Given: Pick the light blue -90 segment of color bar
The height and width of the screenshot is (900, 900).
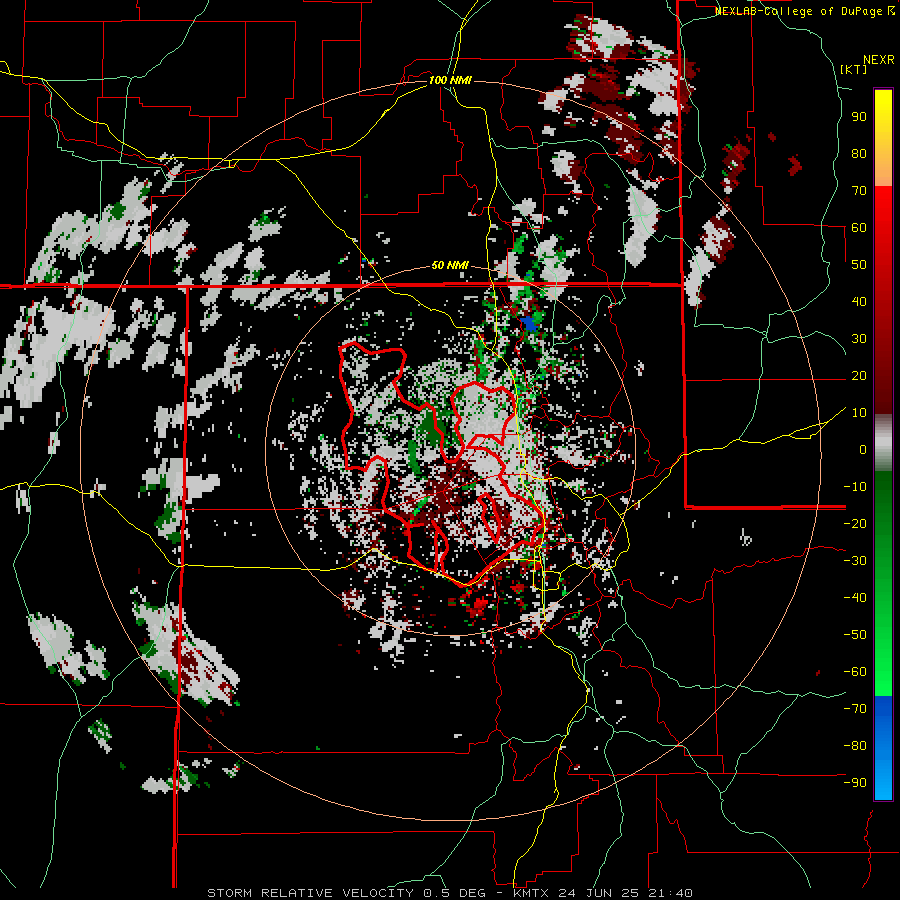Looking at the screenshot, I should pyautogui.click(x=883, y=781).
